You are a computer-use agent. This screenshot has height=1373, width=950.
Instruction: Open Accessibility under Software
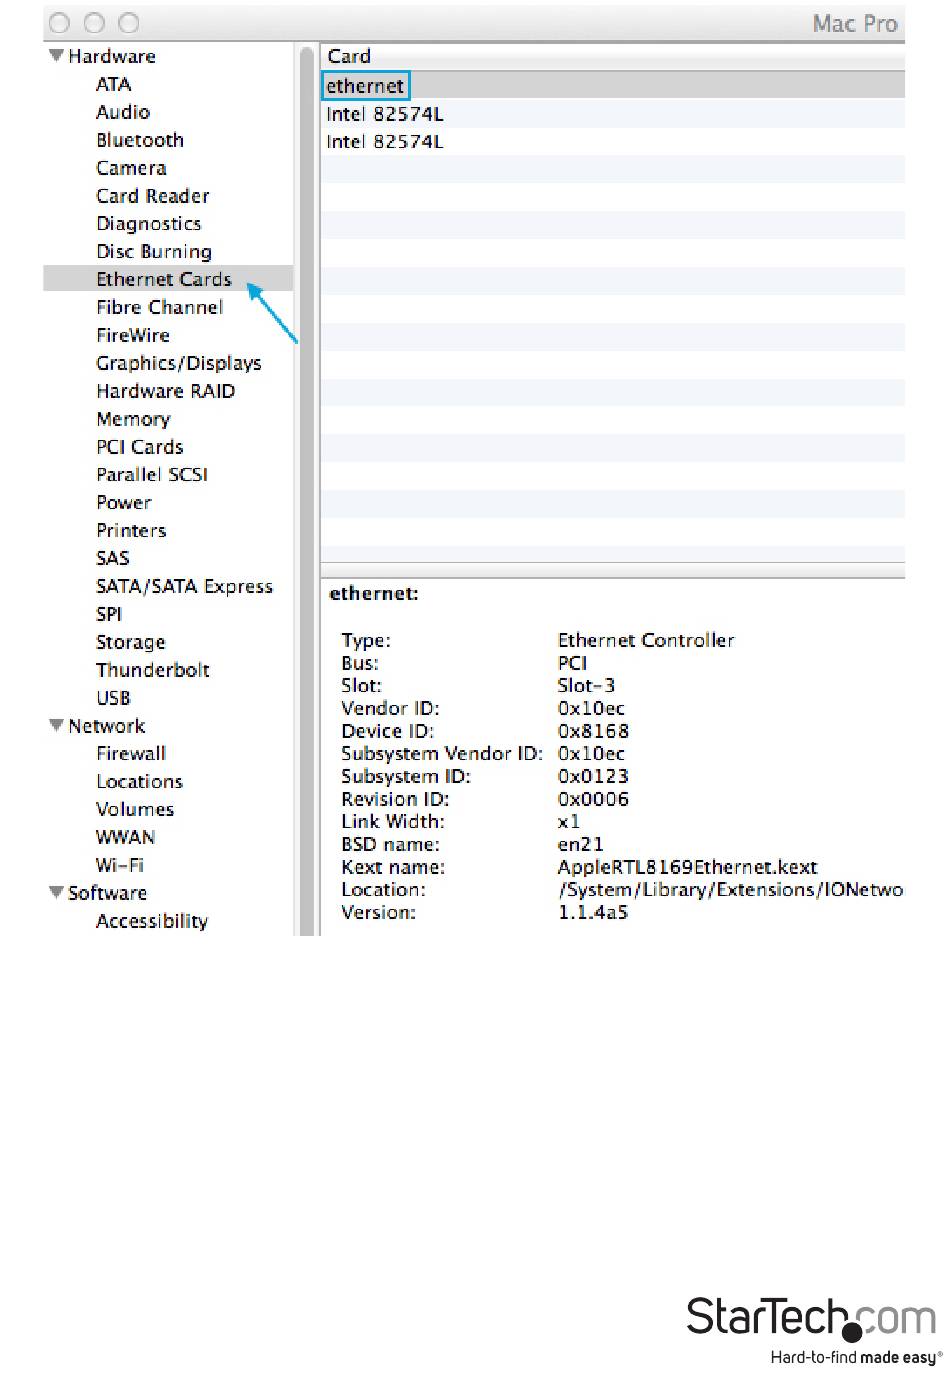coord(152,921)
